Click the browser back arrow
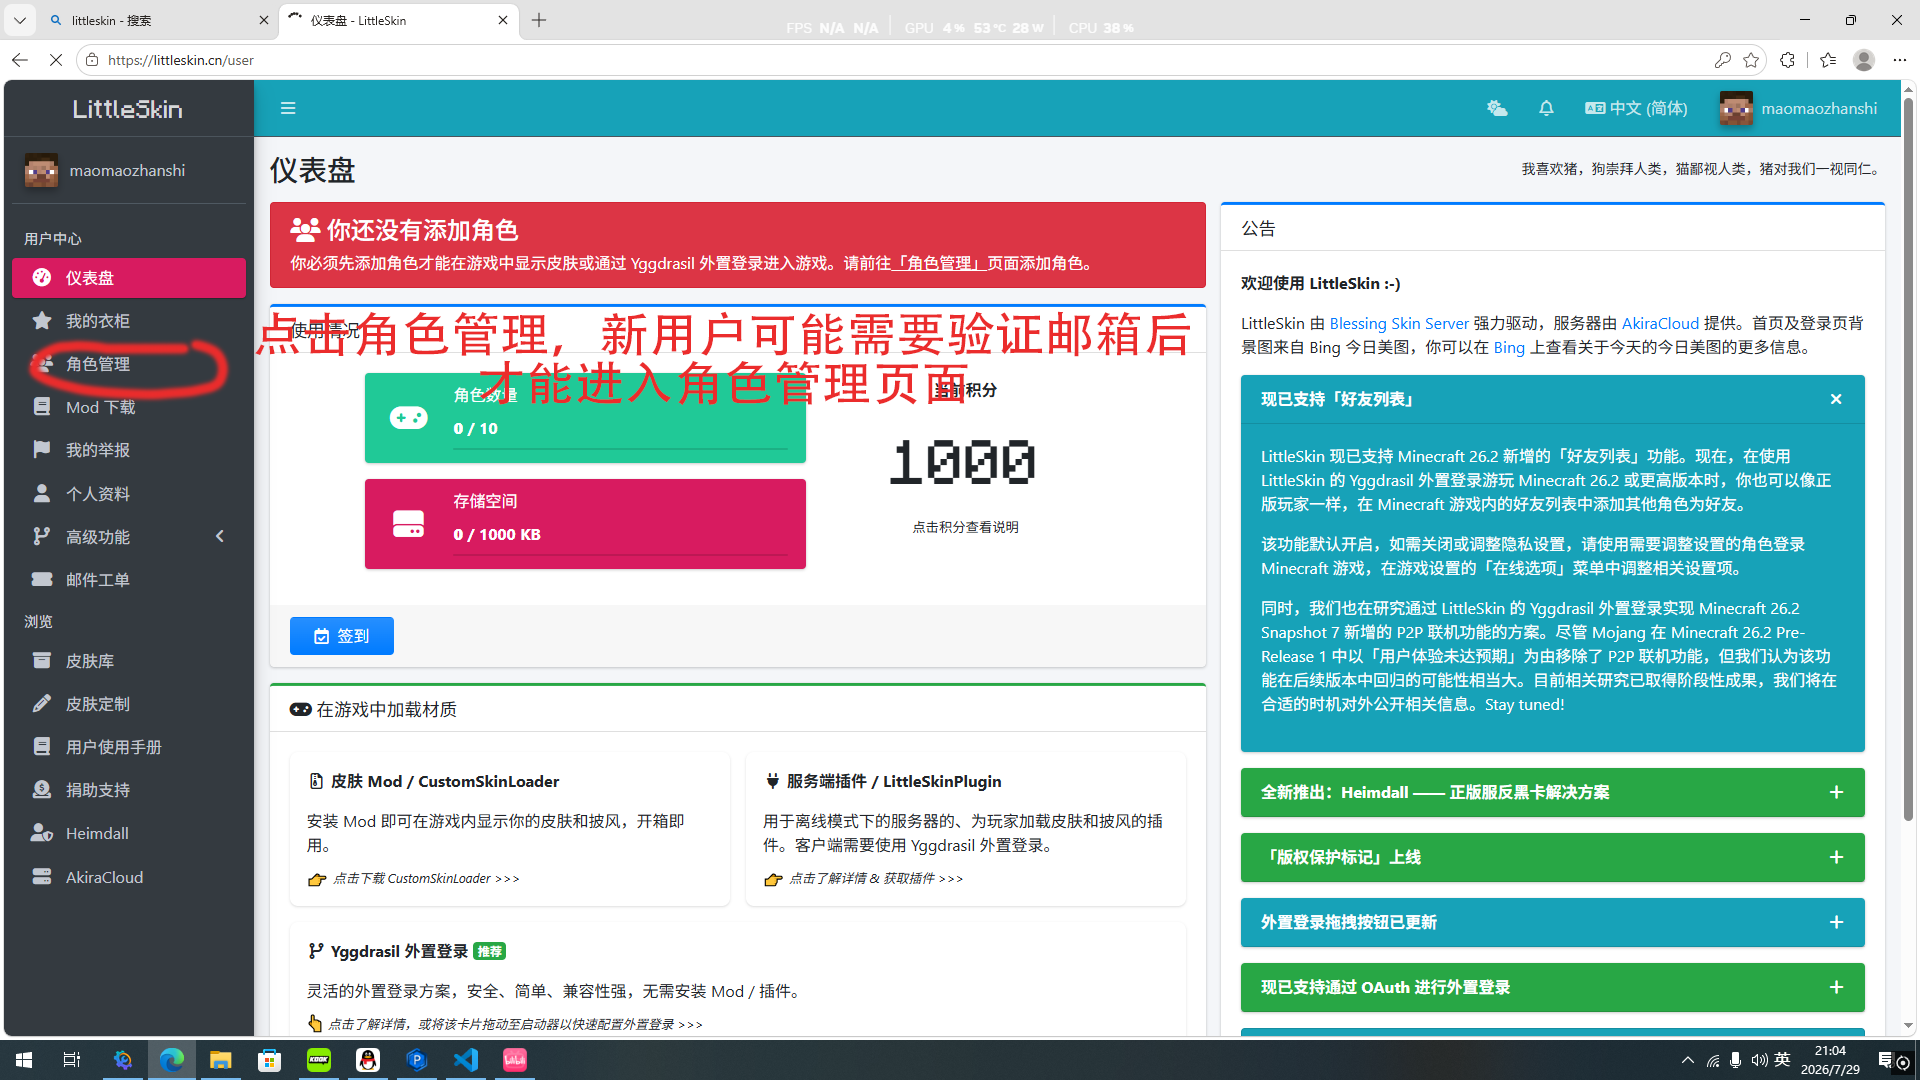The height and width of the screenshot is (1080, 1920). [x=19, y=60]
